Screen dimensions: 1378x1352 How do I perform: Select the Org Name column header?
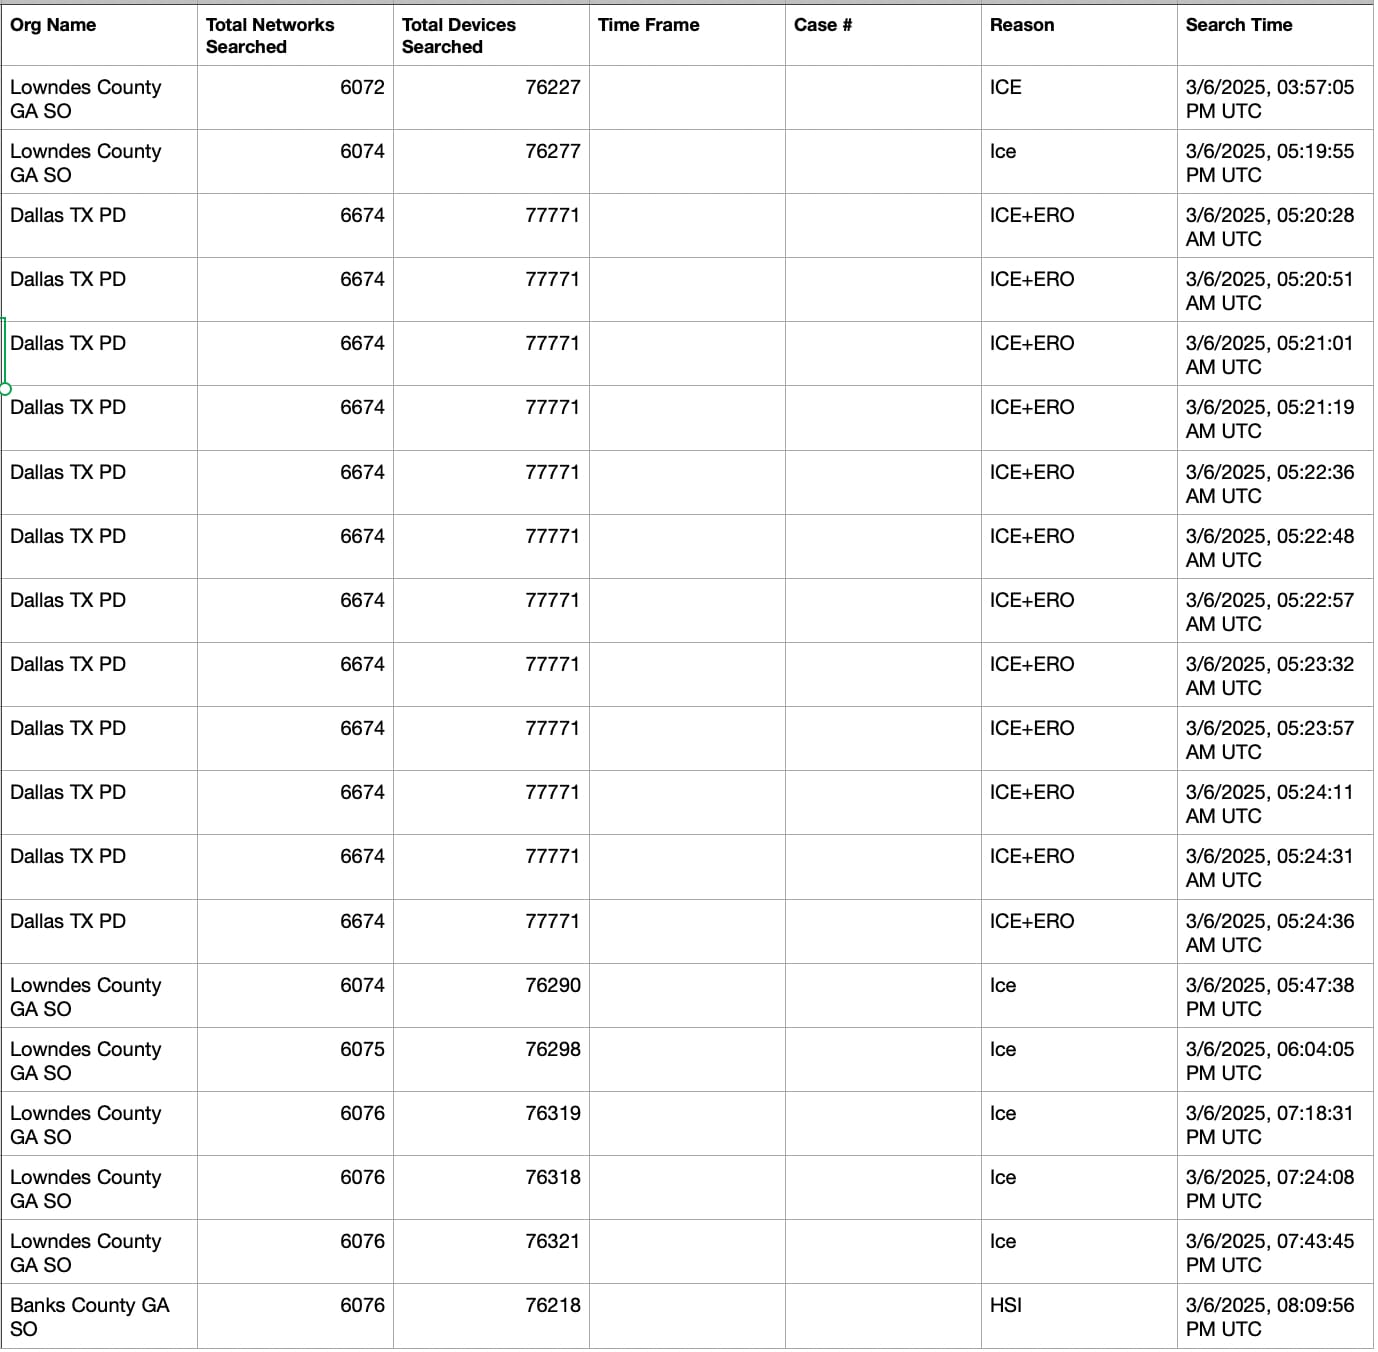(x=99, y=35)
